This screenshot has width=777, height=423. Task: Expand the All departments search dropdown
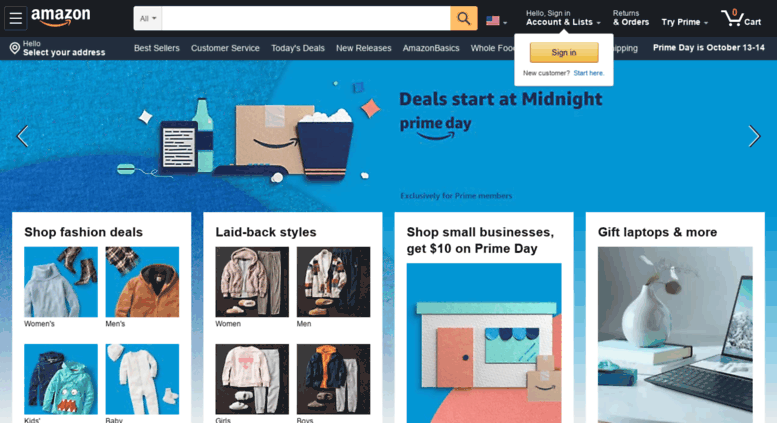pyautogui.click(x=148, y=18)
